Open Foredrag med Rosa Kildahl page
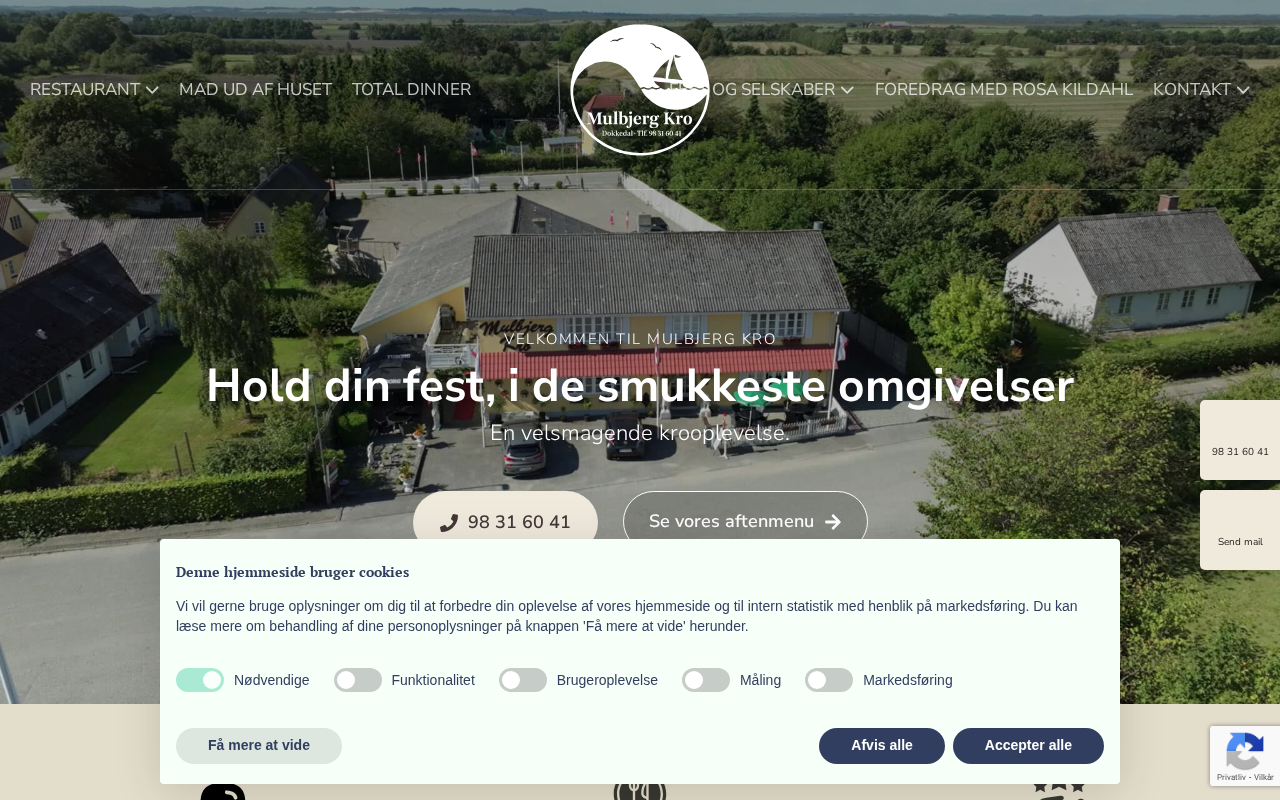Screen dimensions: 1280x800 point(1004,90)
